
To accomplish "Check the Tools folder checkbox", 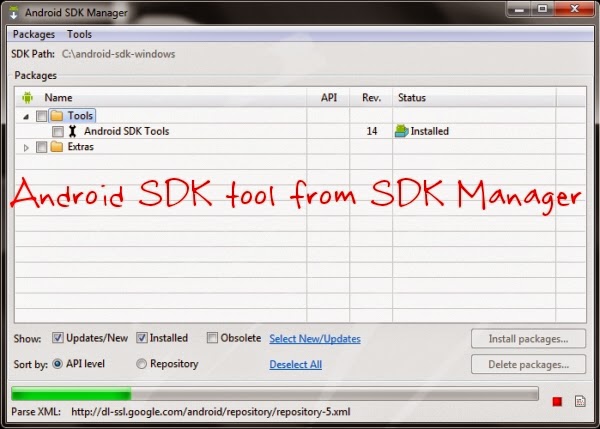I will tap(41, 116).
